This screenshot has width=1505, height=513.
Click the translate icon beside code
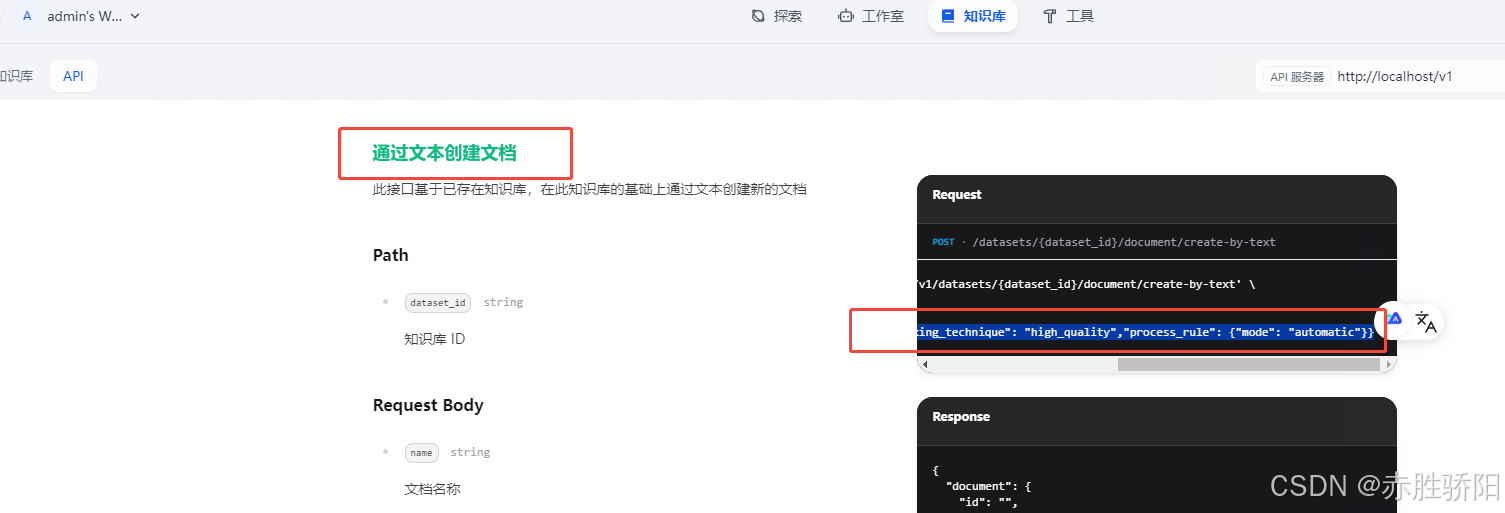point(1426,322)
